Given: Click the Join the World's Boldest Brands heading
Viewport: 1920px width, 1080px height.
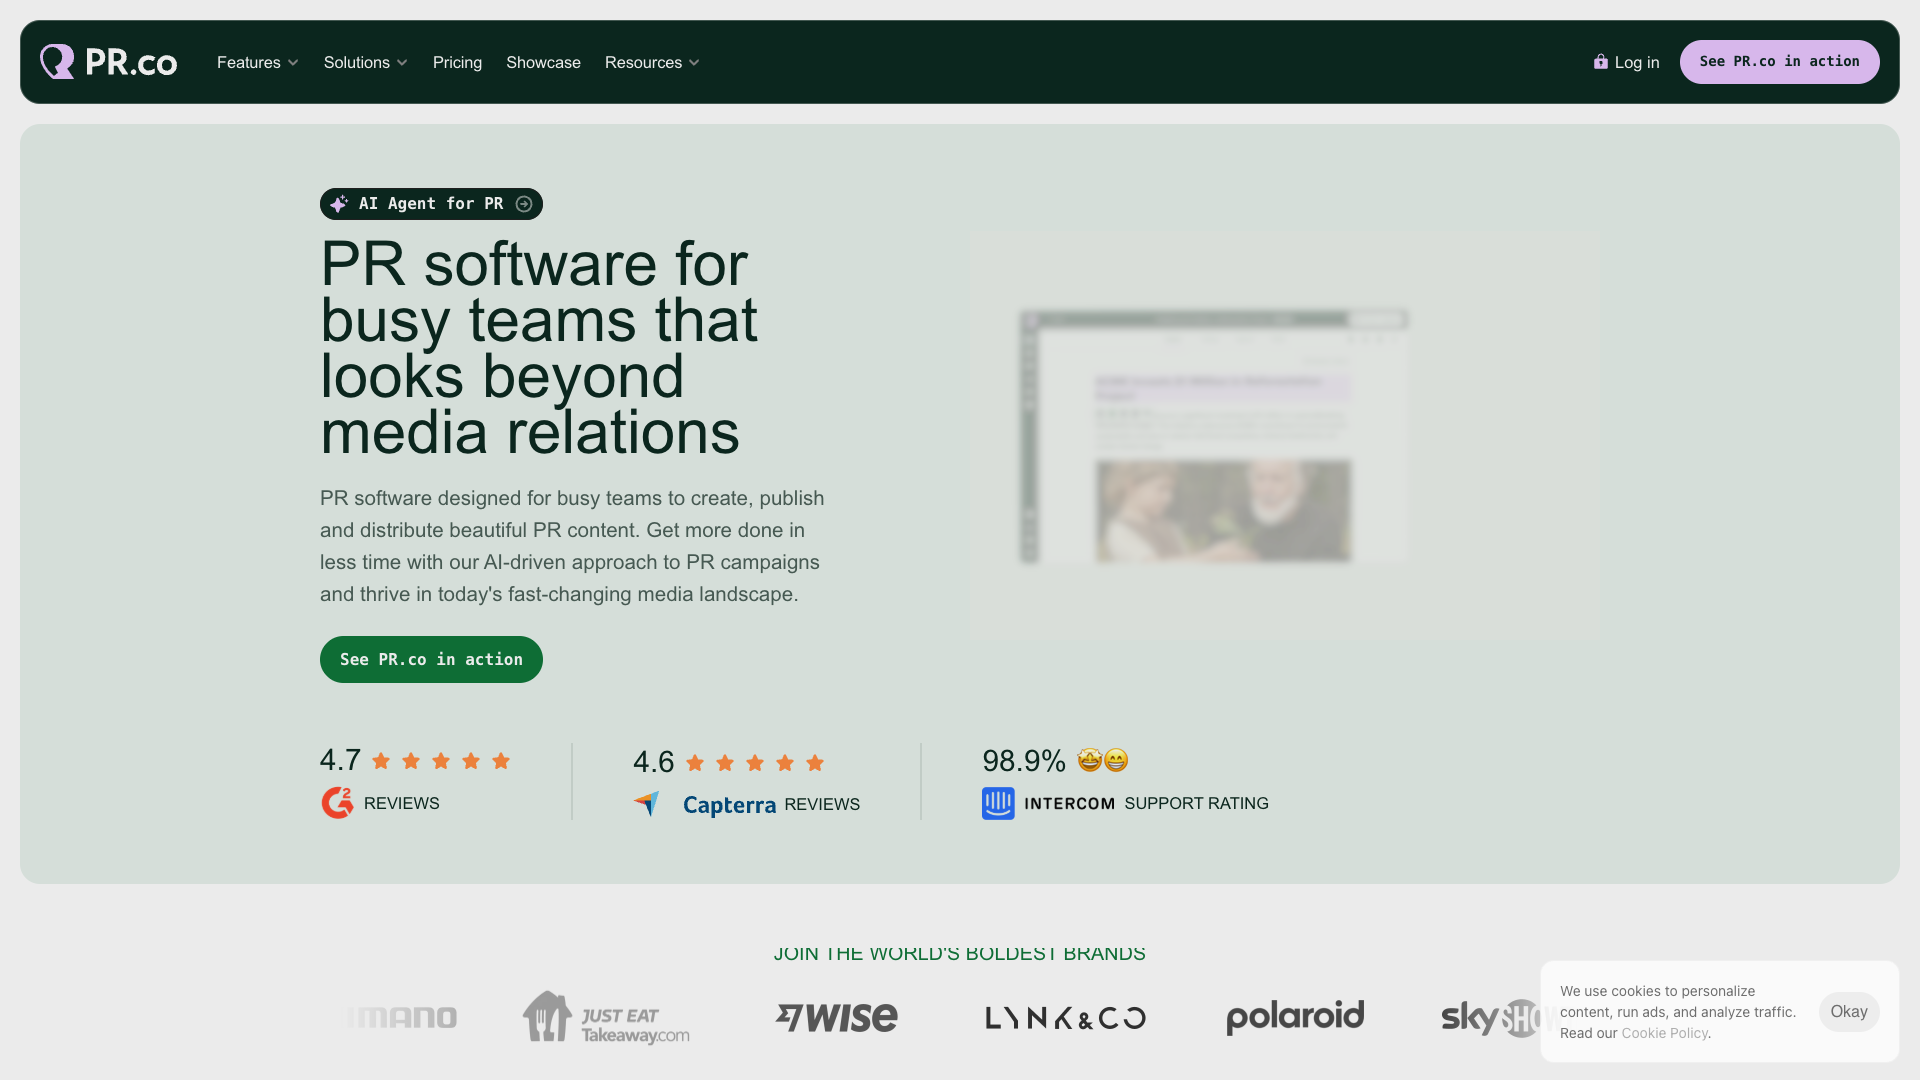Looking at the screenshot, I should [x=960, y=954].
